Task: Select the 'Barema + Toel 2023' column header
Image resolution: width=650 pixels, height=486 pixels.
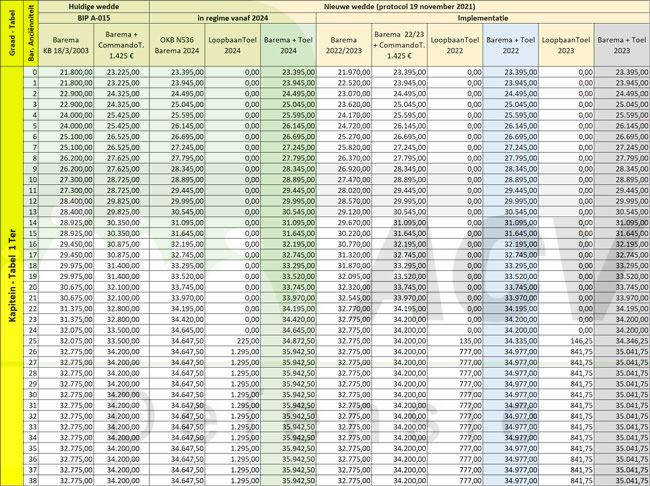Action: 622,45
